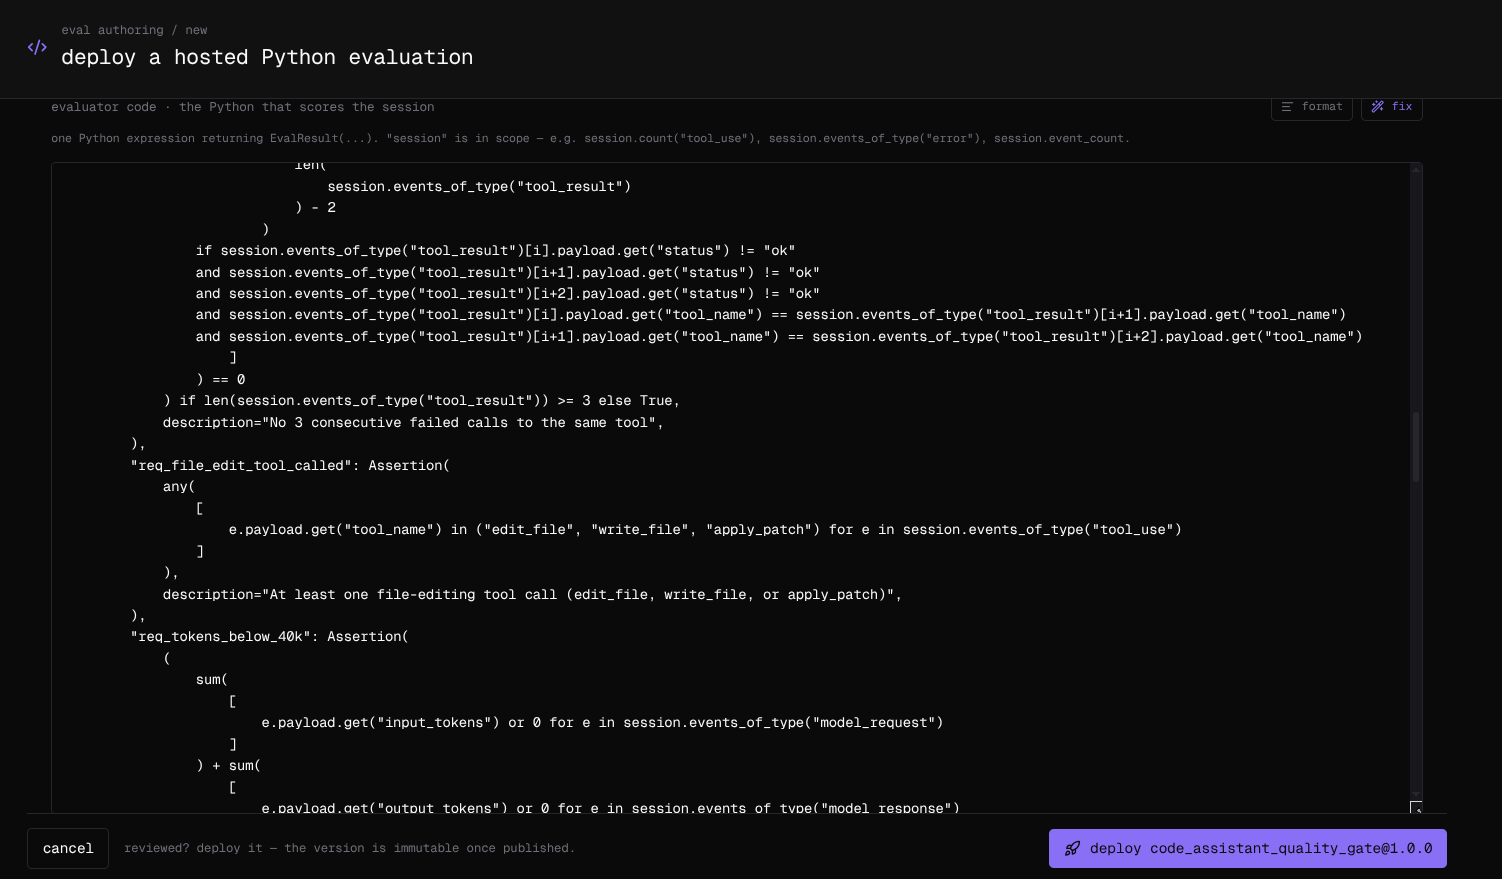Click the code editor scrollbar thumb
This screenshot has height=879, width=1502.
(x=1415, y=447)
